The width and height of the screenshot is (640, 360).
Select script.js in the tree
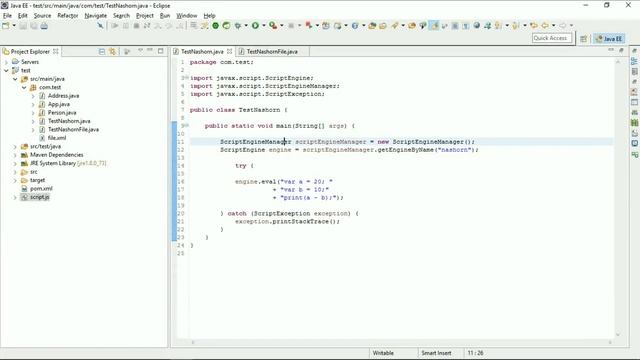40,197
